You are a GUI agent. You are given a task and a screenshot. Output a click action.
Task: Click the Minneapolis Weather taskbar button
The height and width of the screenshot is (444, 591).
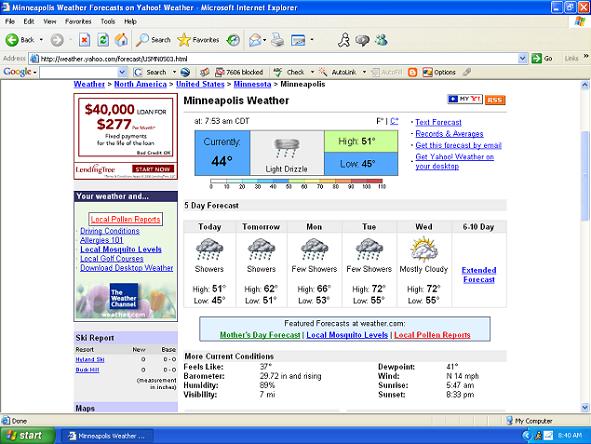pos(107,436)
